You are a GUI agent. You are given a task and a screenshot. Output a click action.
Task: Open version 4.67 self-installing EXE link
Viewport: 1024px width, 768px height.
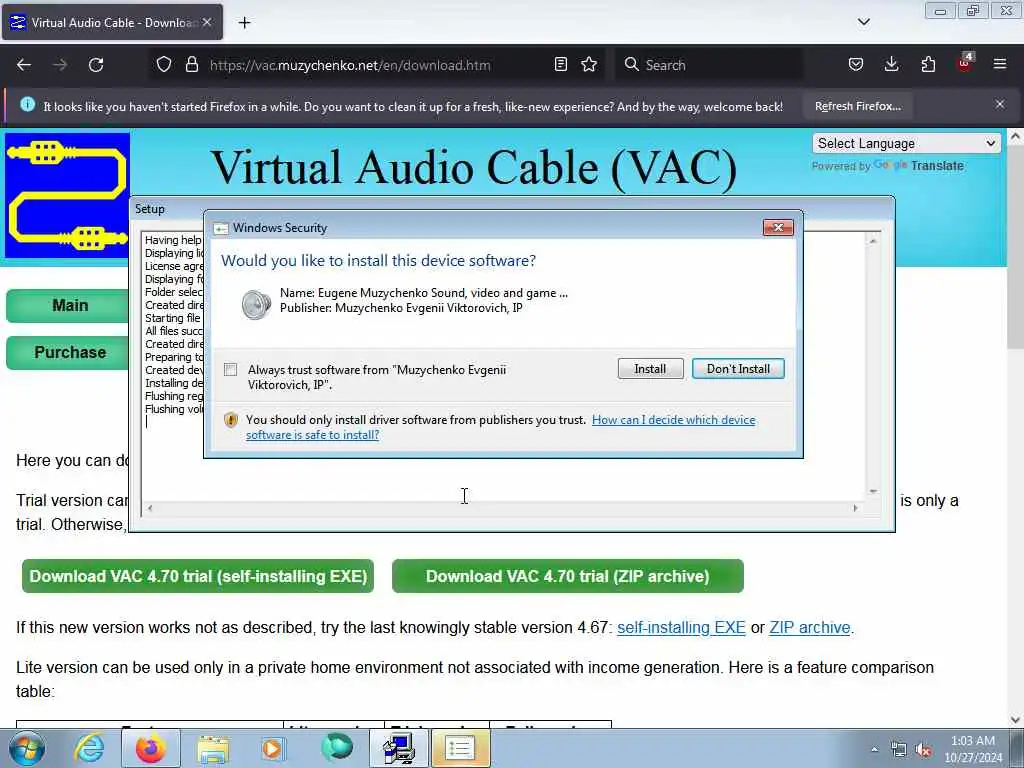[x=681, y=628]
